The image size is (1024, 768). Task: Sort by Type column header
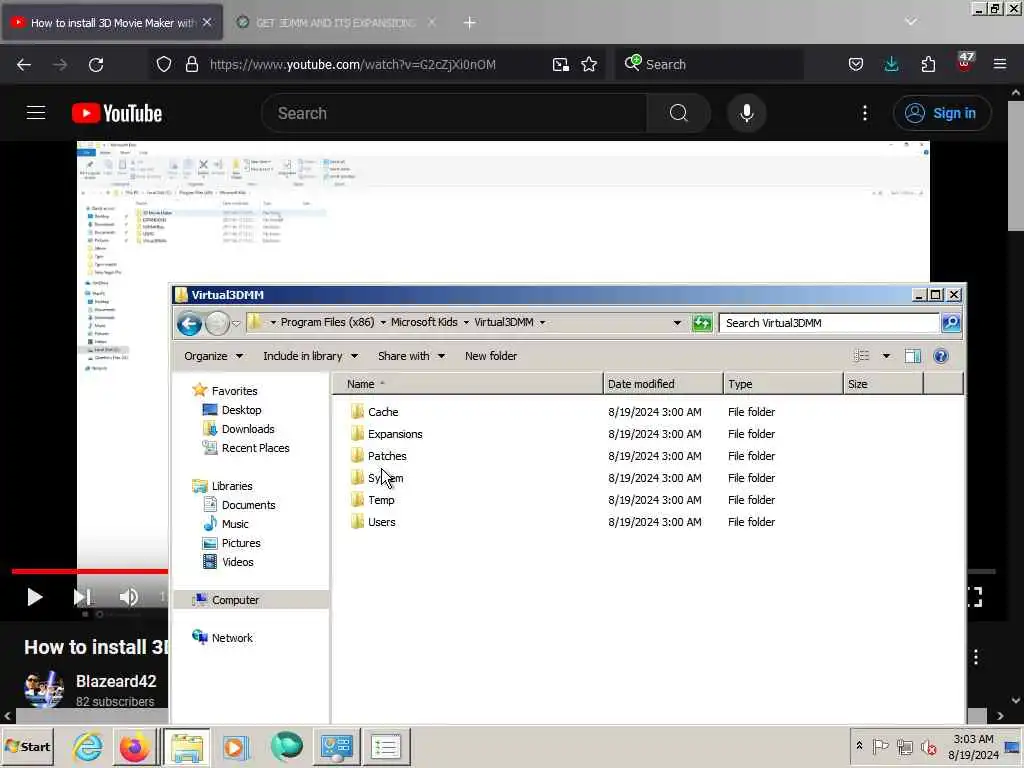point(783,384)
